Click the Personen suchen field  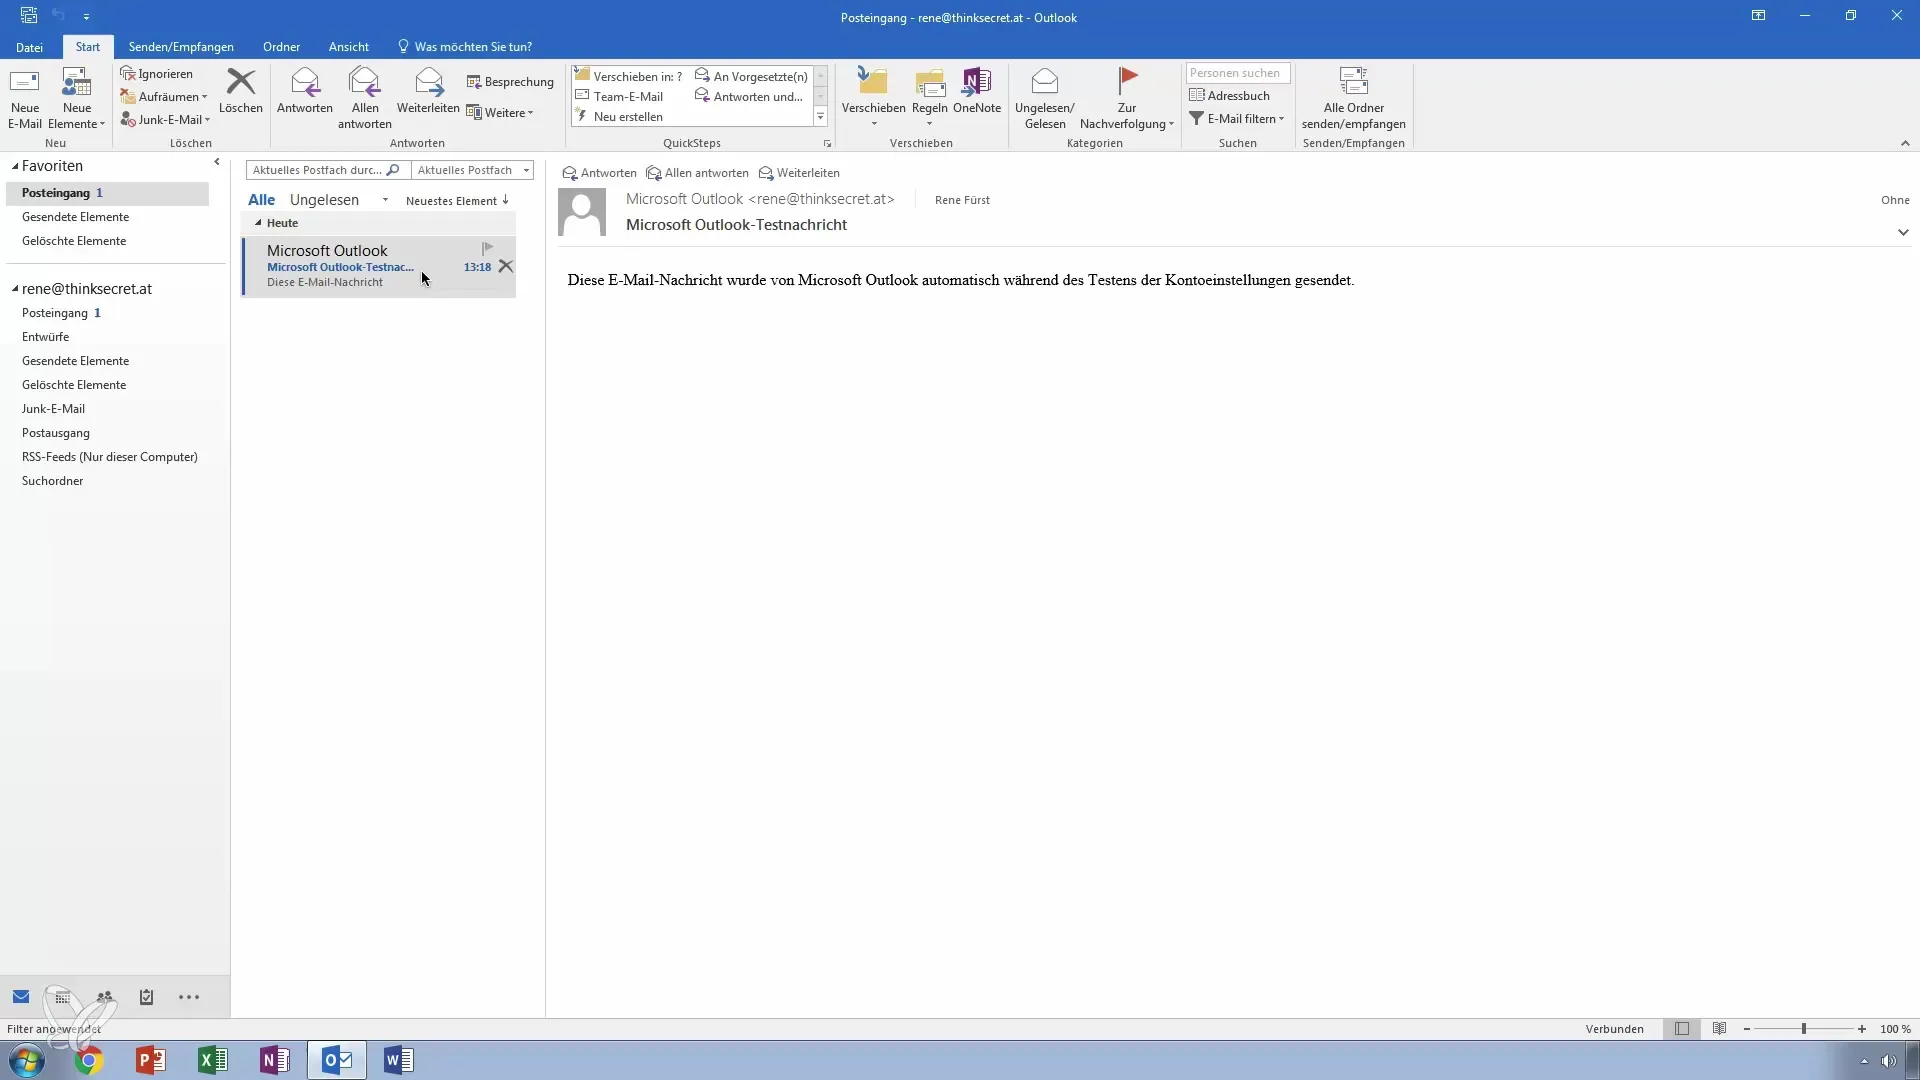(x=1238, y=73)
